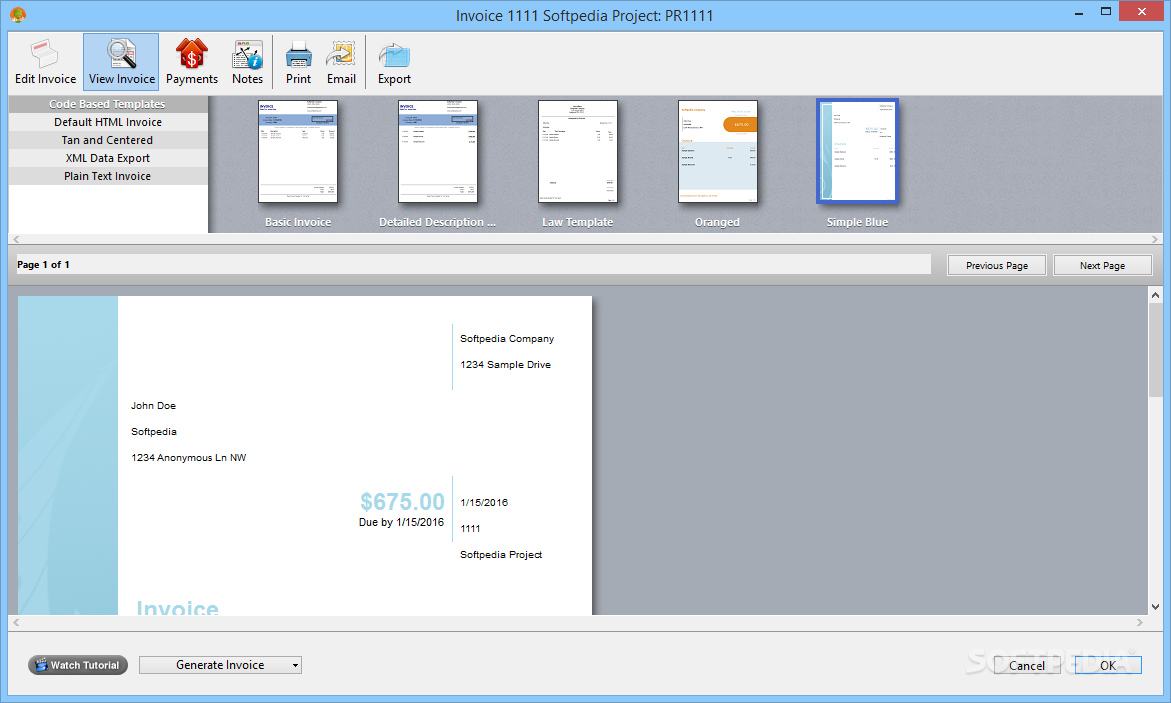This screenshot has width=1171, height=703.
Task: Choose the Detailed Description template thumbnail
Action: click(x=438, y=152)
